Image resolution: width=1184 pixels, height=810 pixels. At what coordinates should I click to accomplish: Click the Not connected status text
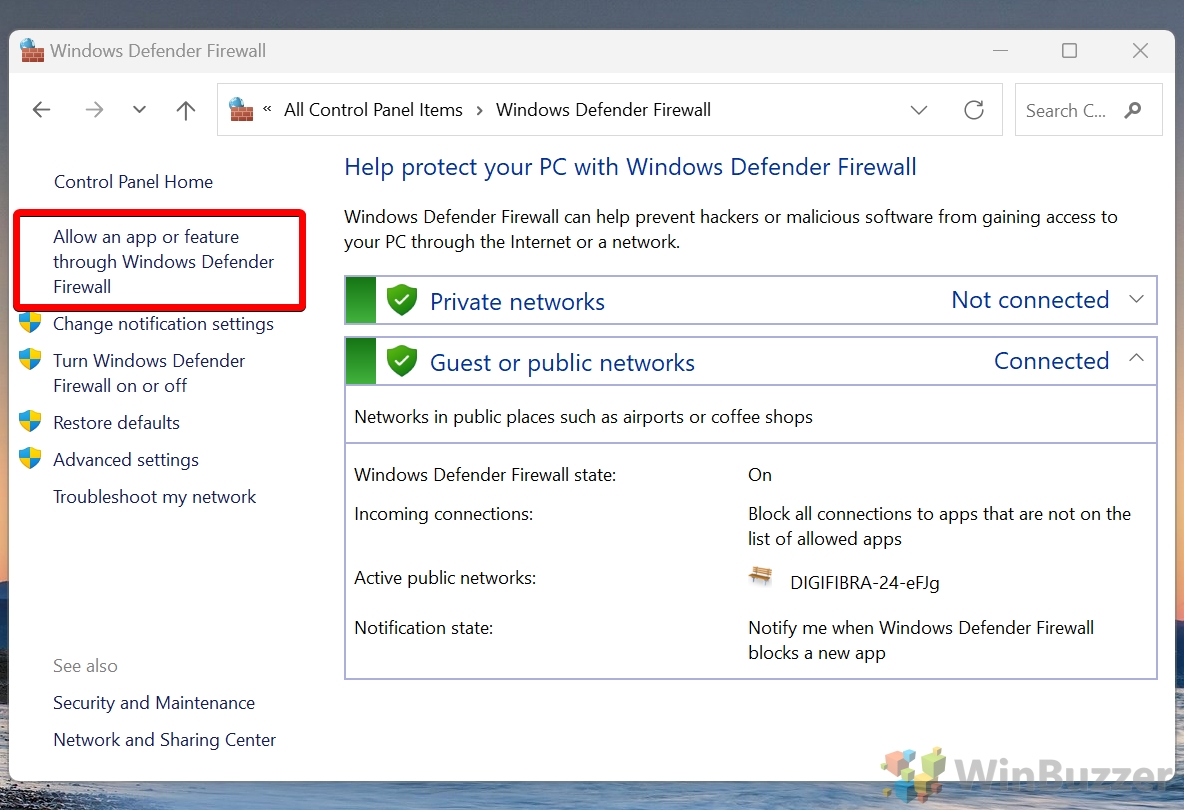click(x=1030, y=300)
